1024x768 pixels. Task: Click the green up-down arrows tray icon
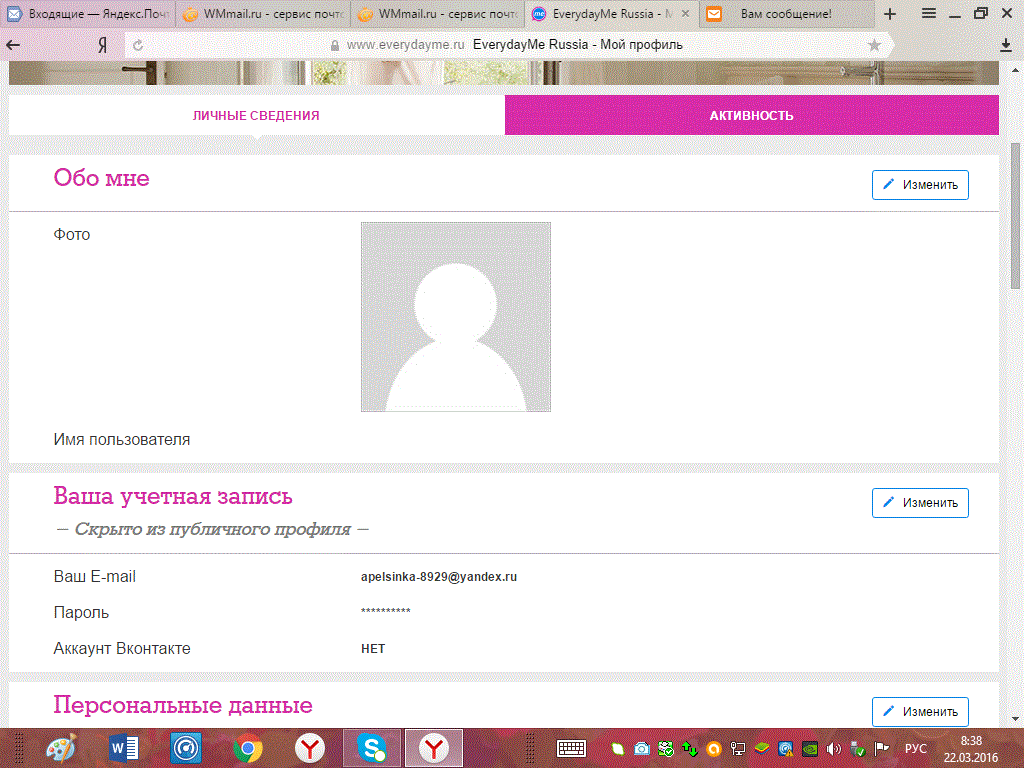click(x=690, y=748)
